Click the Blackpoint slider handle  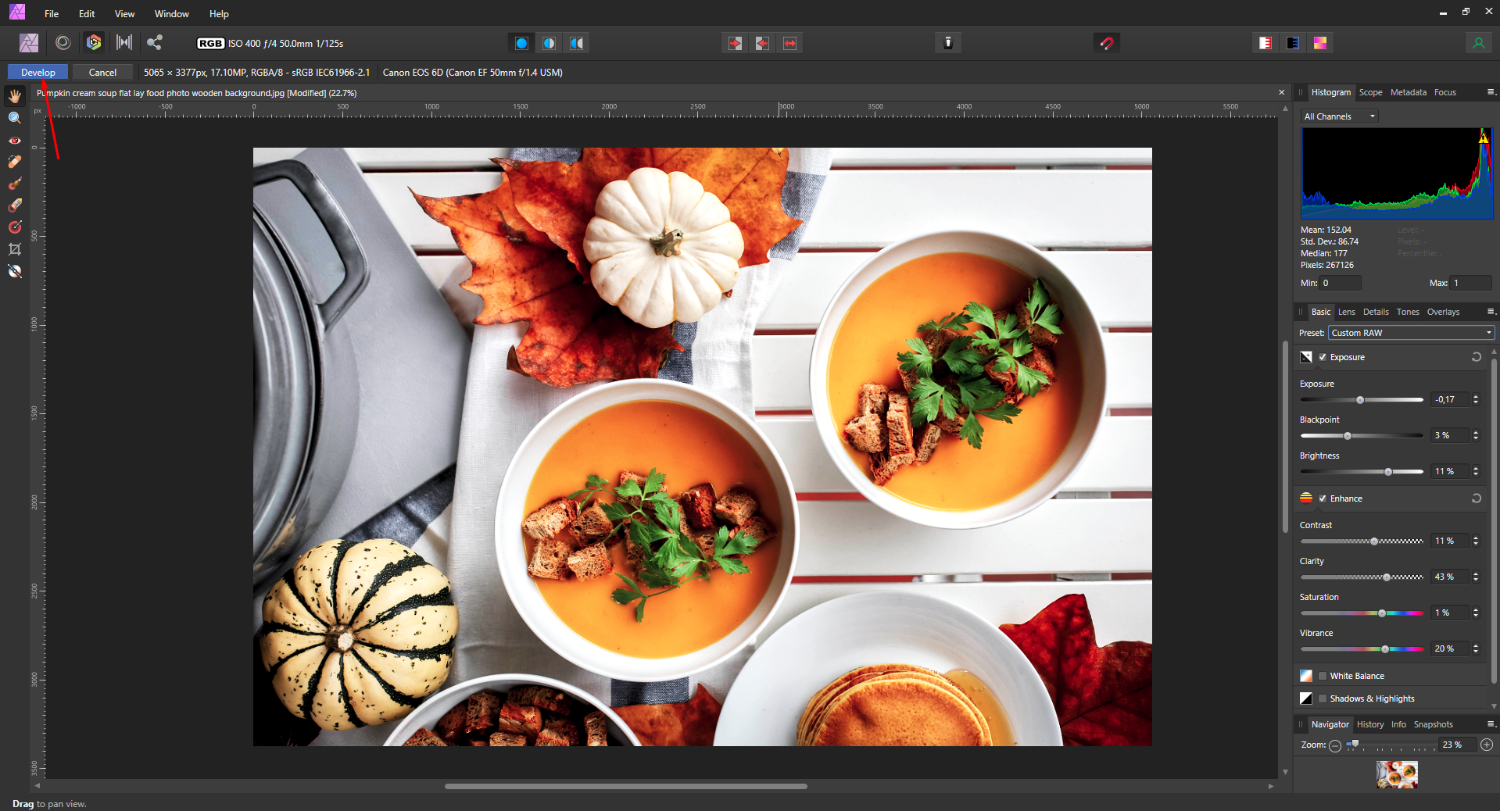click(x=1347, y=436)
